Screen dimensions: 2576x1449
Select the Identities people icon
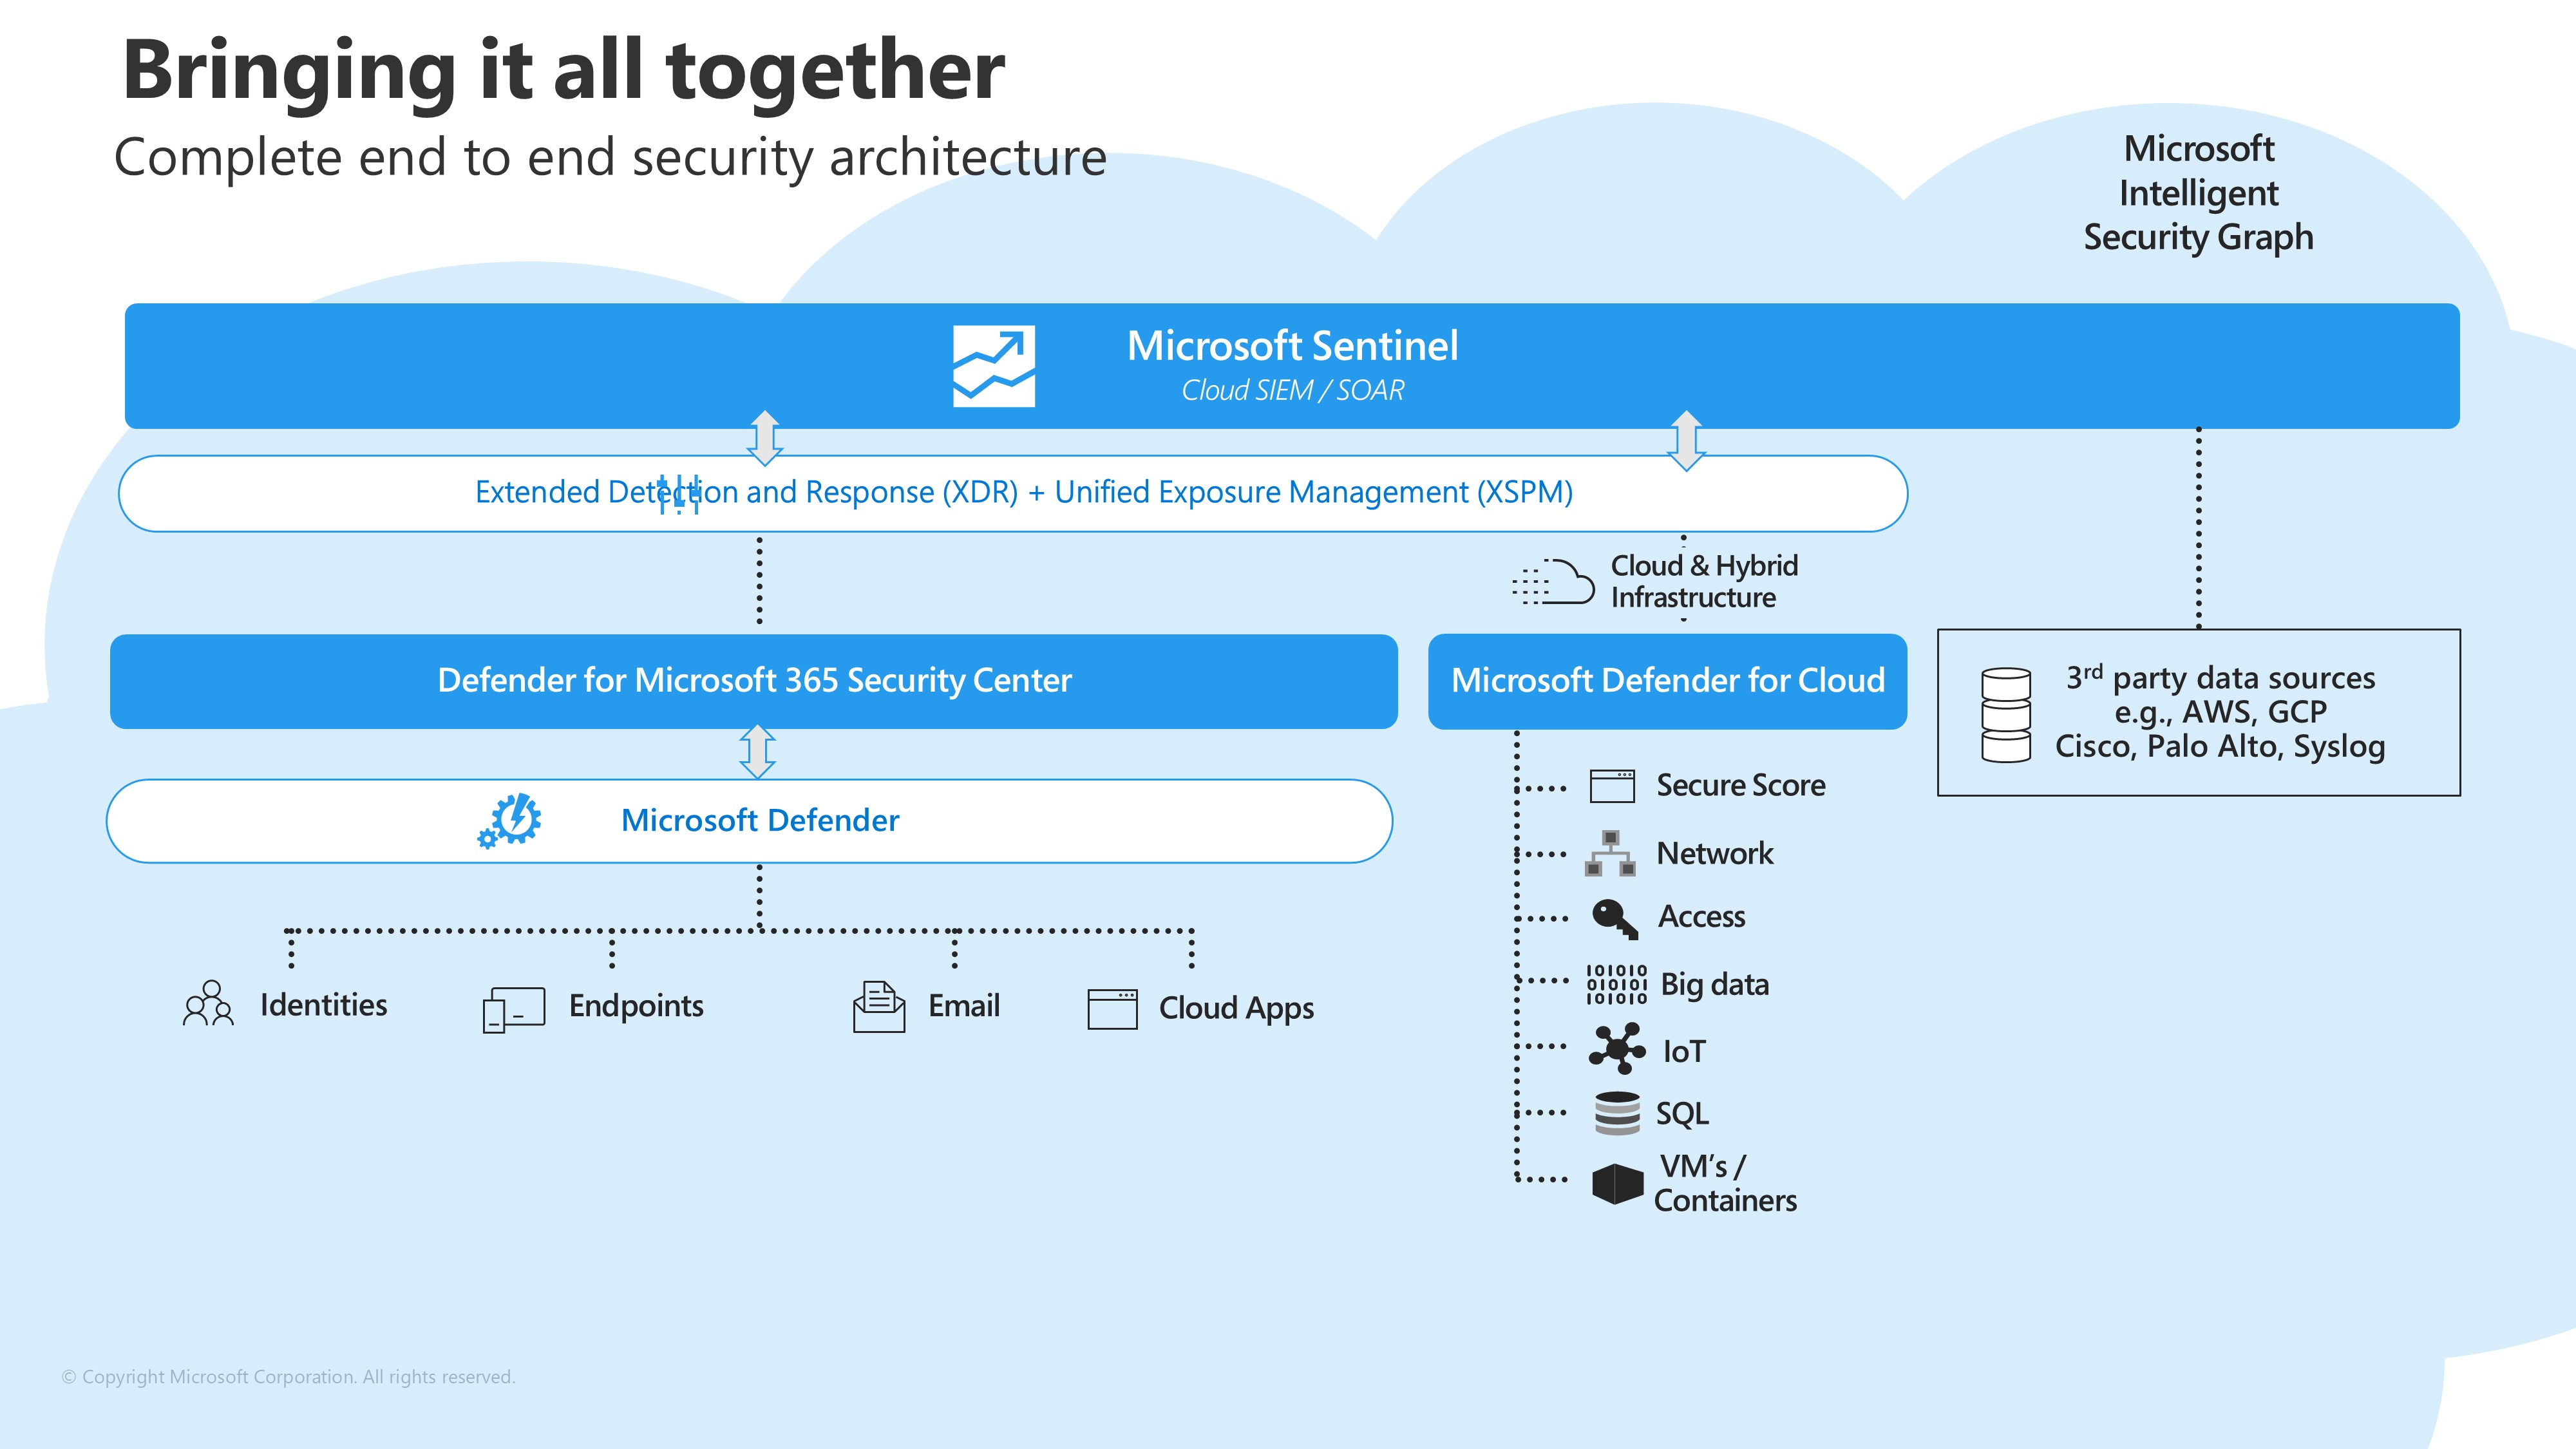(x=208, y=1003)
